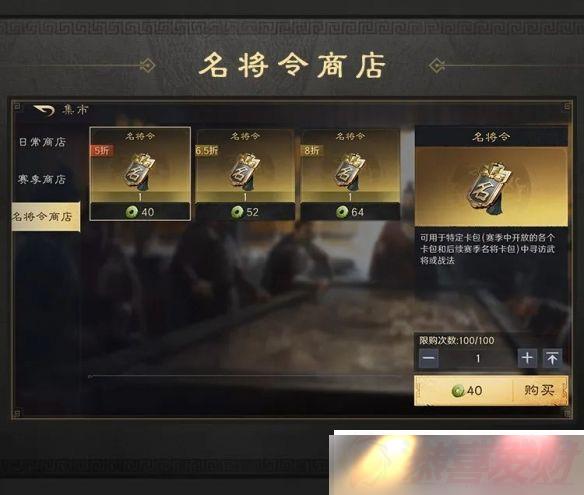Click the horizontal scrollbar below item list
This screenshot has height=495, width=584.
245,377
